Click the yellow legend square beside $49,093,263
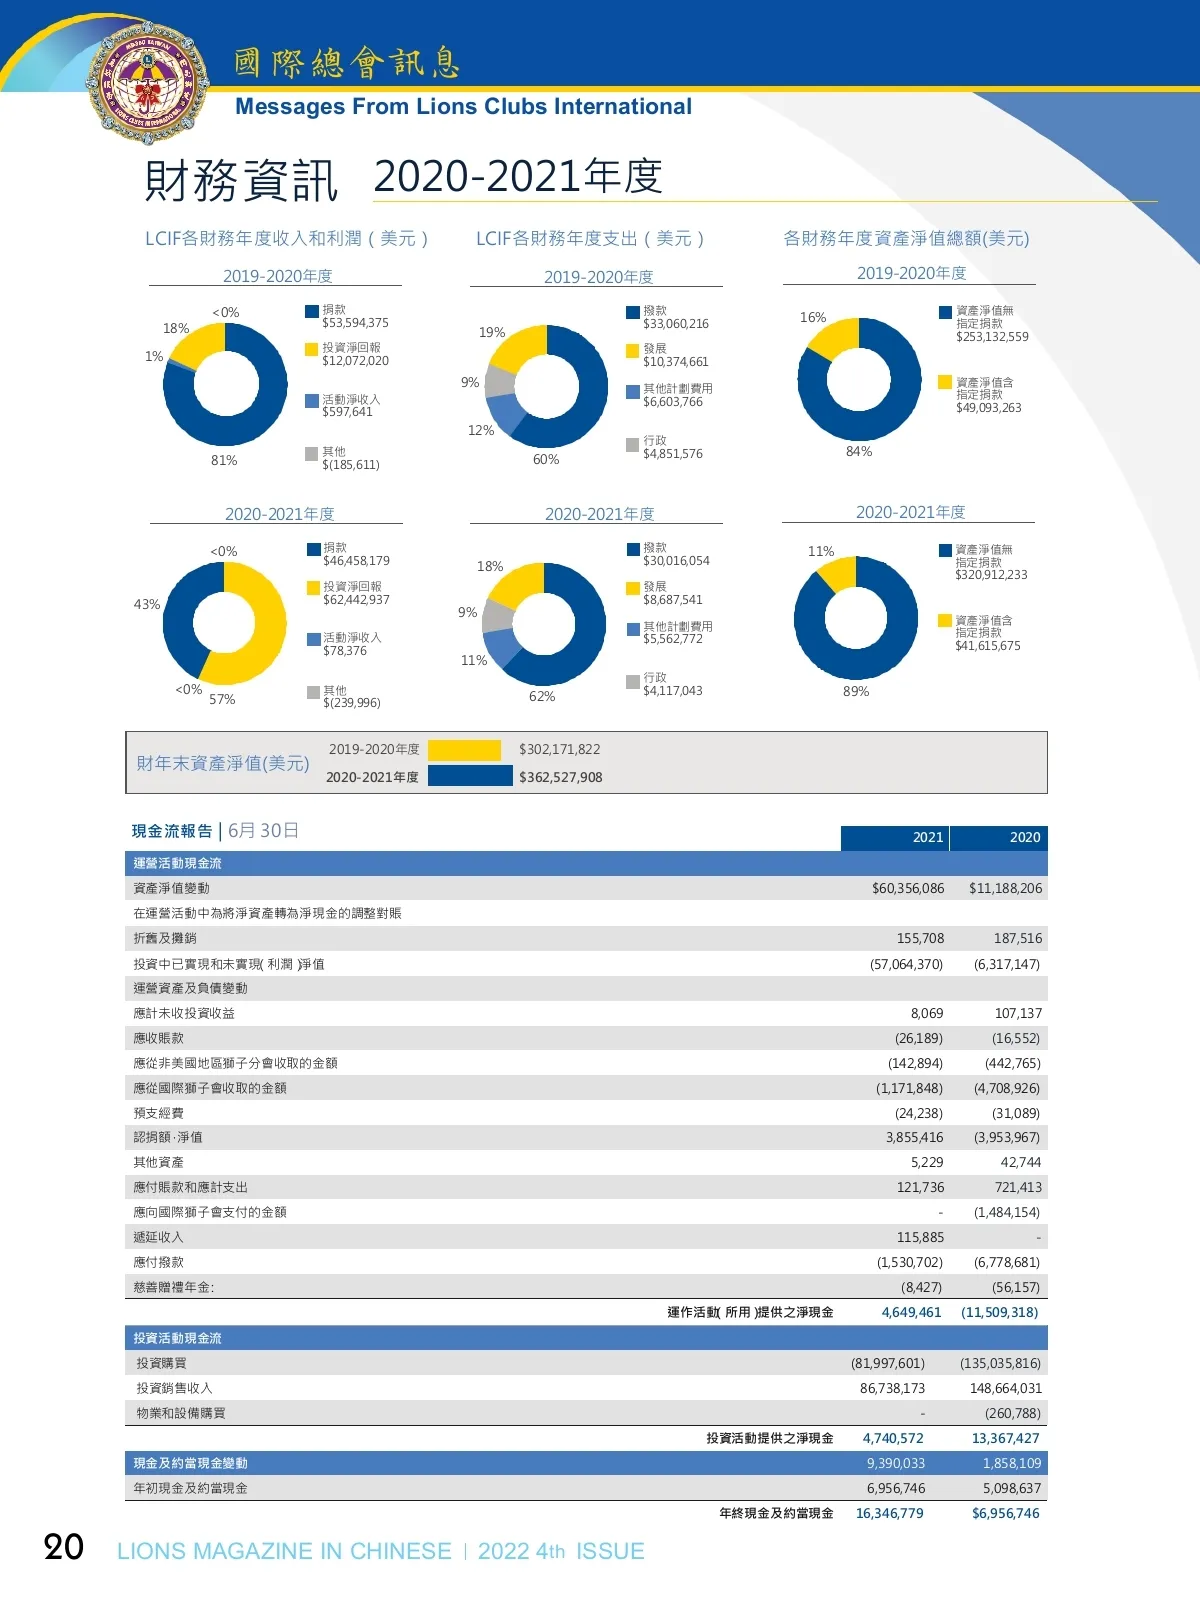 (945, 382)
